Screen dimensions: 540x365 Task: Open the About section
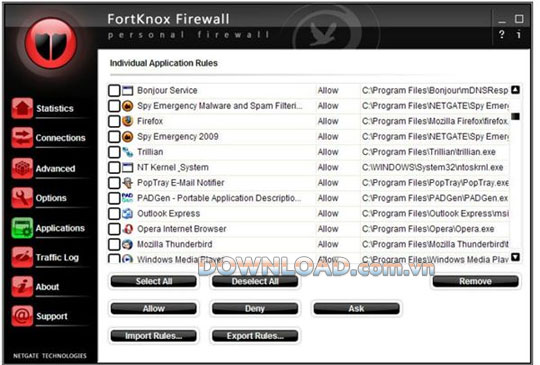click(48, 287)
